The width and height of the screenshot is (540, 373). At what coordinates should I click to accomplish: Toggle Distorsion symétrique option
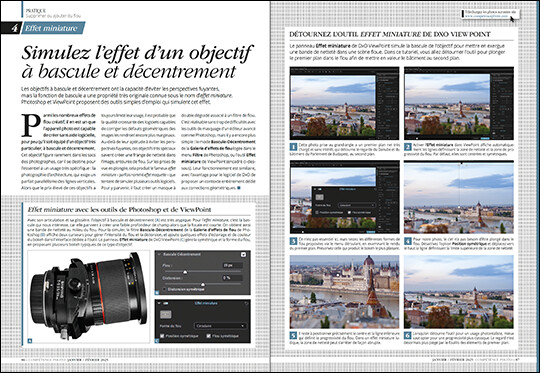pos(164,289)
